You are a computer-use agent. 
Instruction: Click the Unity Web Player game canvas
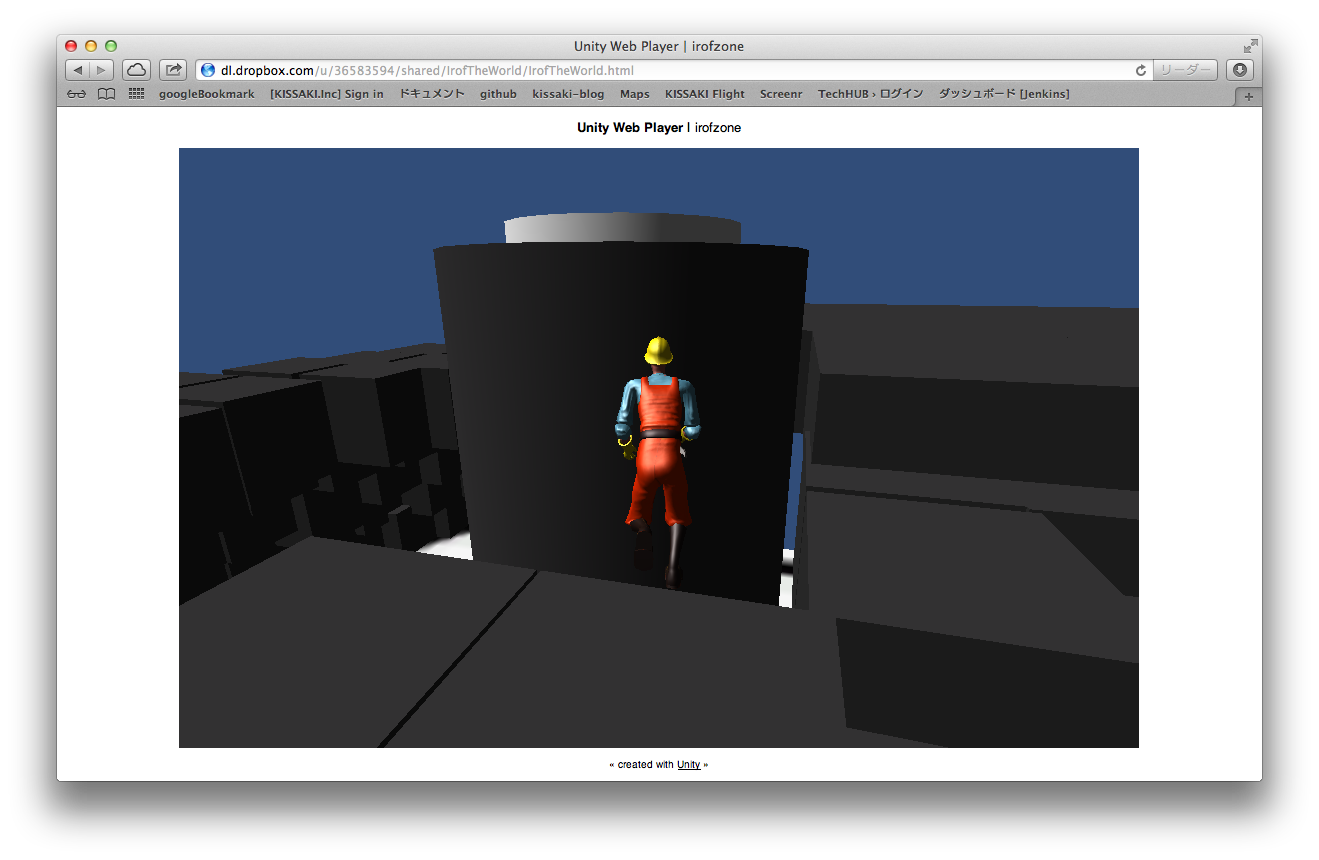pos(659,448)
